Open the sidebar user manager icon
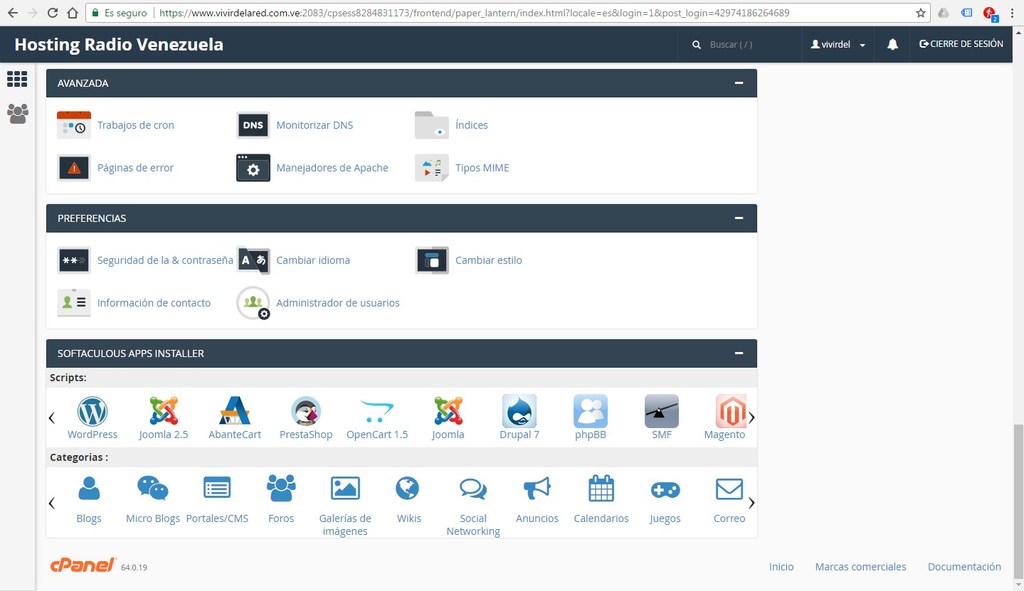 pos(18,114)
